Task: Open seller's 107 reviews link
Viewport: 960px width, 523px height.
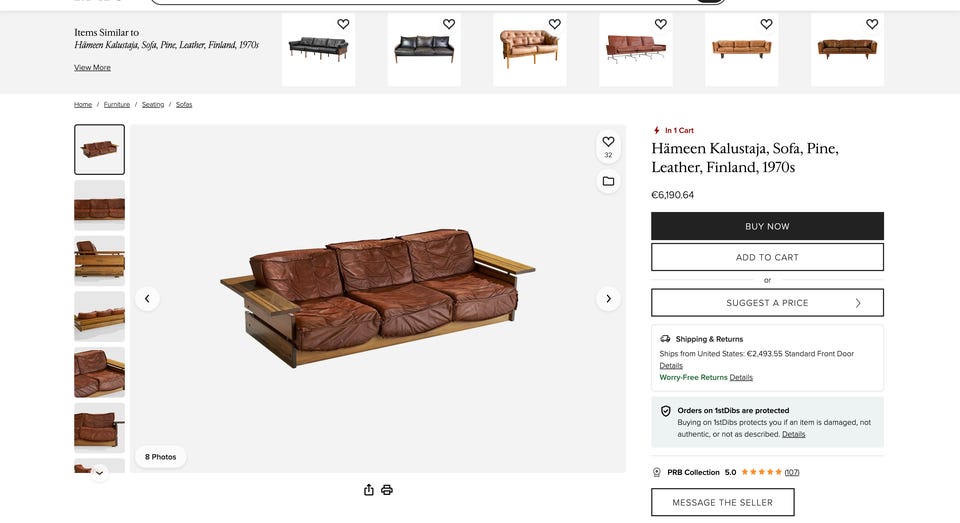Action: [792, 472]
